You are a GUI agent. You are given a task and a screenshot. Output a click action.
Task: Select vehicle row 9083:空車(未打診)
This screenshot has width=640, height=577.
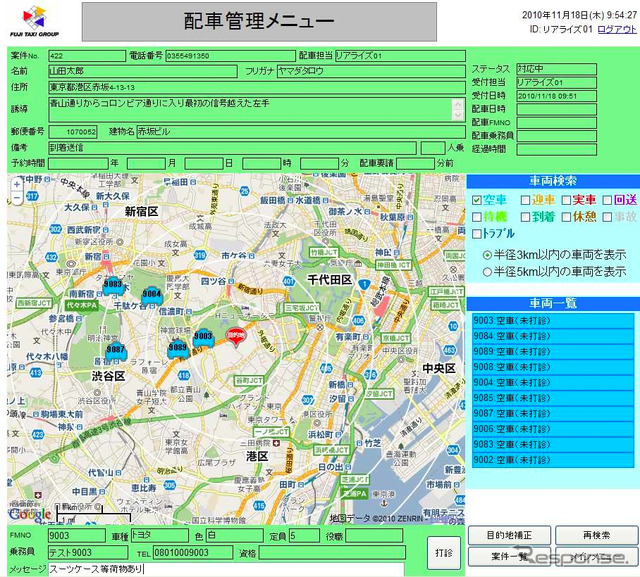tap(553, 445)
